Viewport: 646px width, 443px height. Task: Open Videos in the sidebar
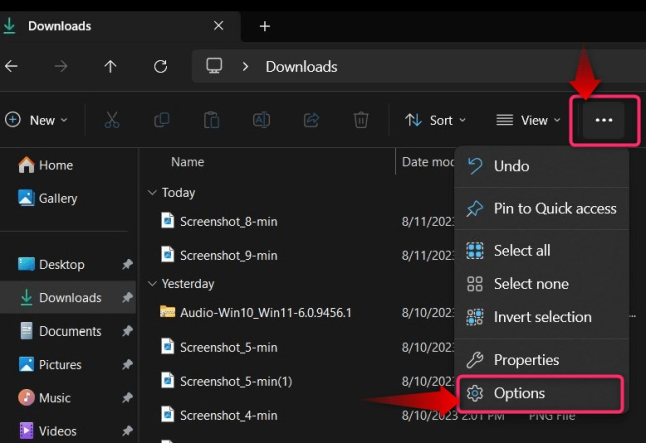48,431
